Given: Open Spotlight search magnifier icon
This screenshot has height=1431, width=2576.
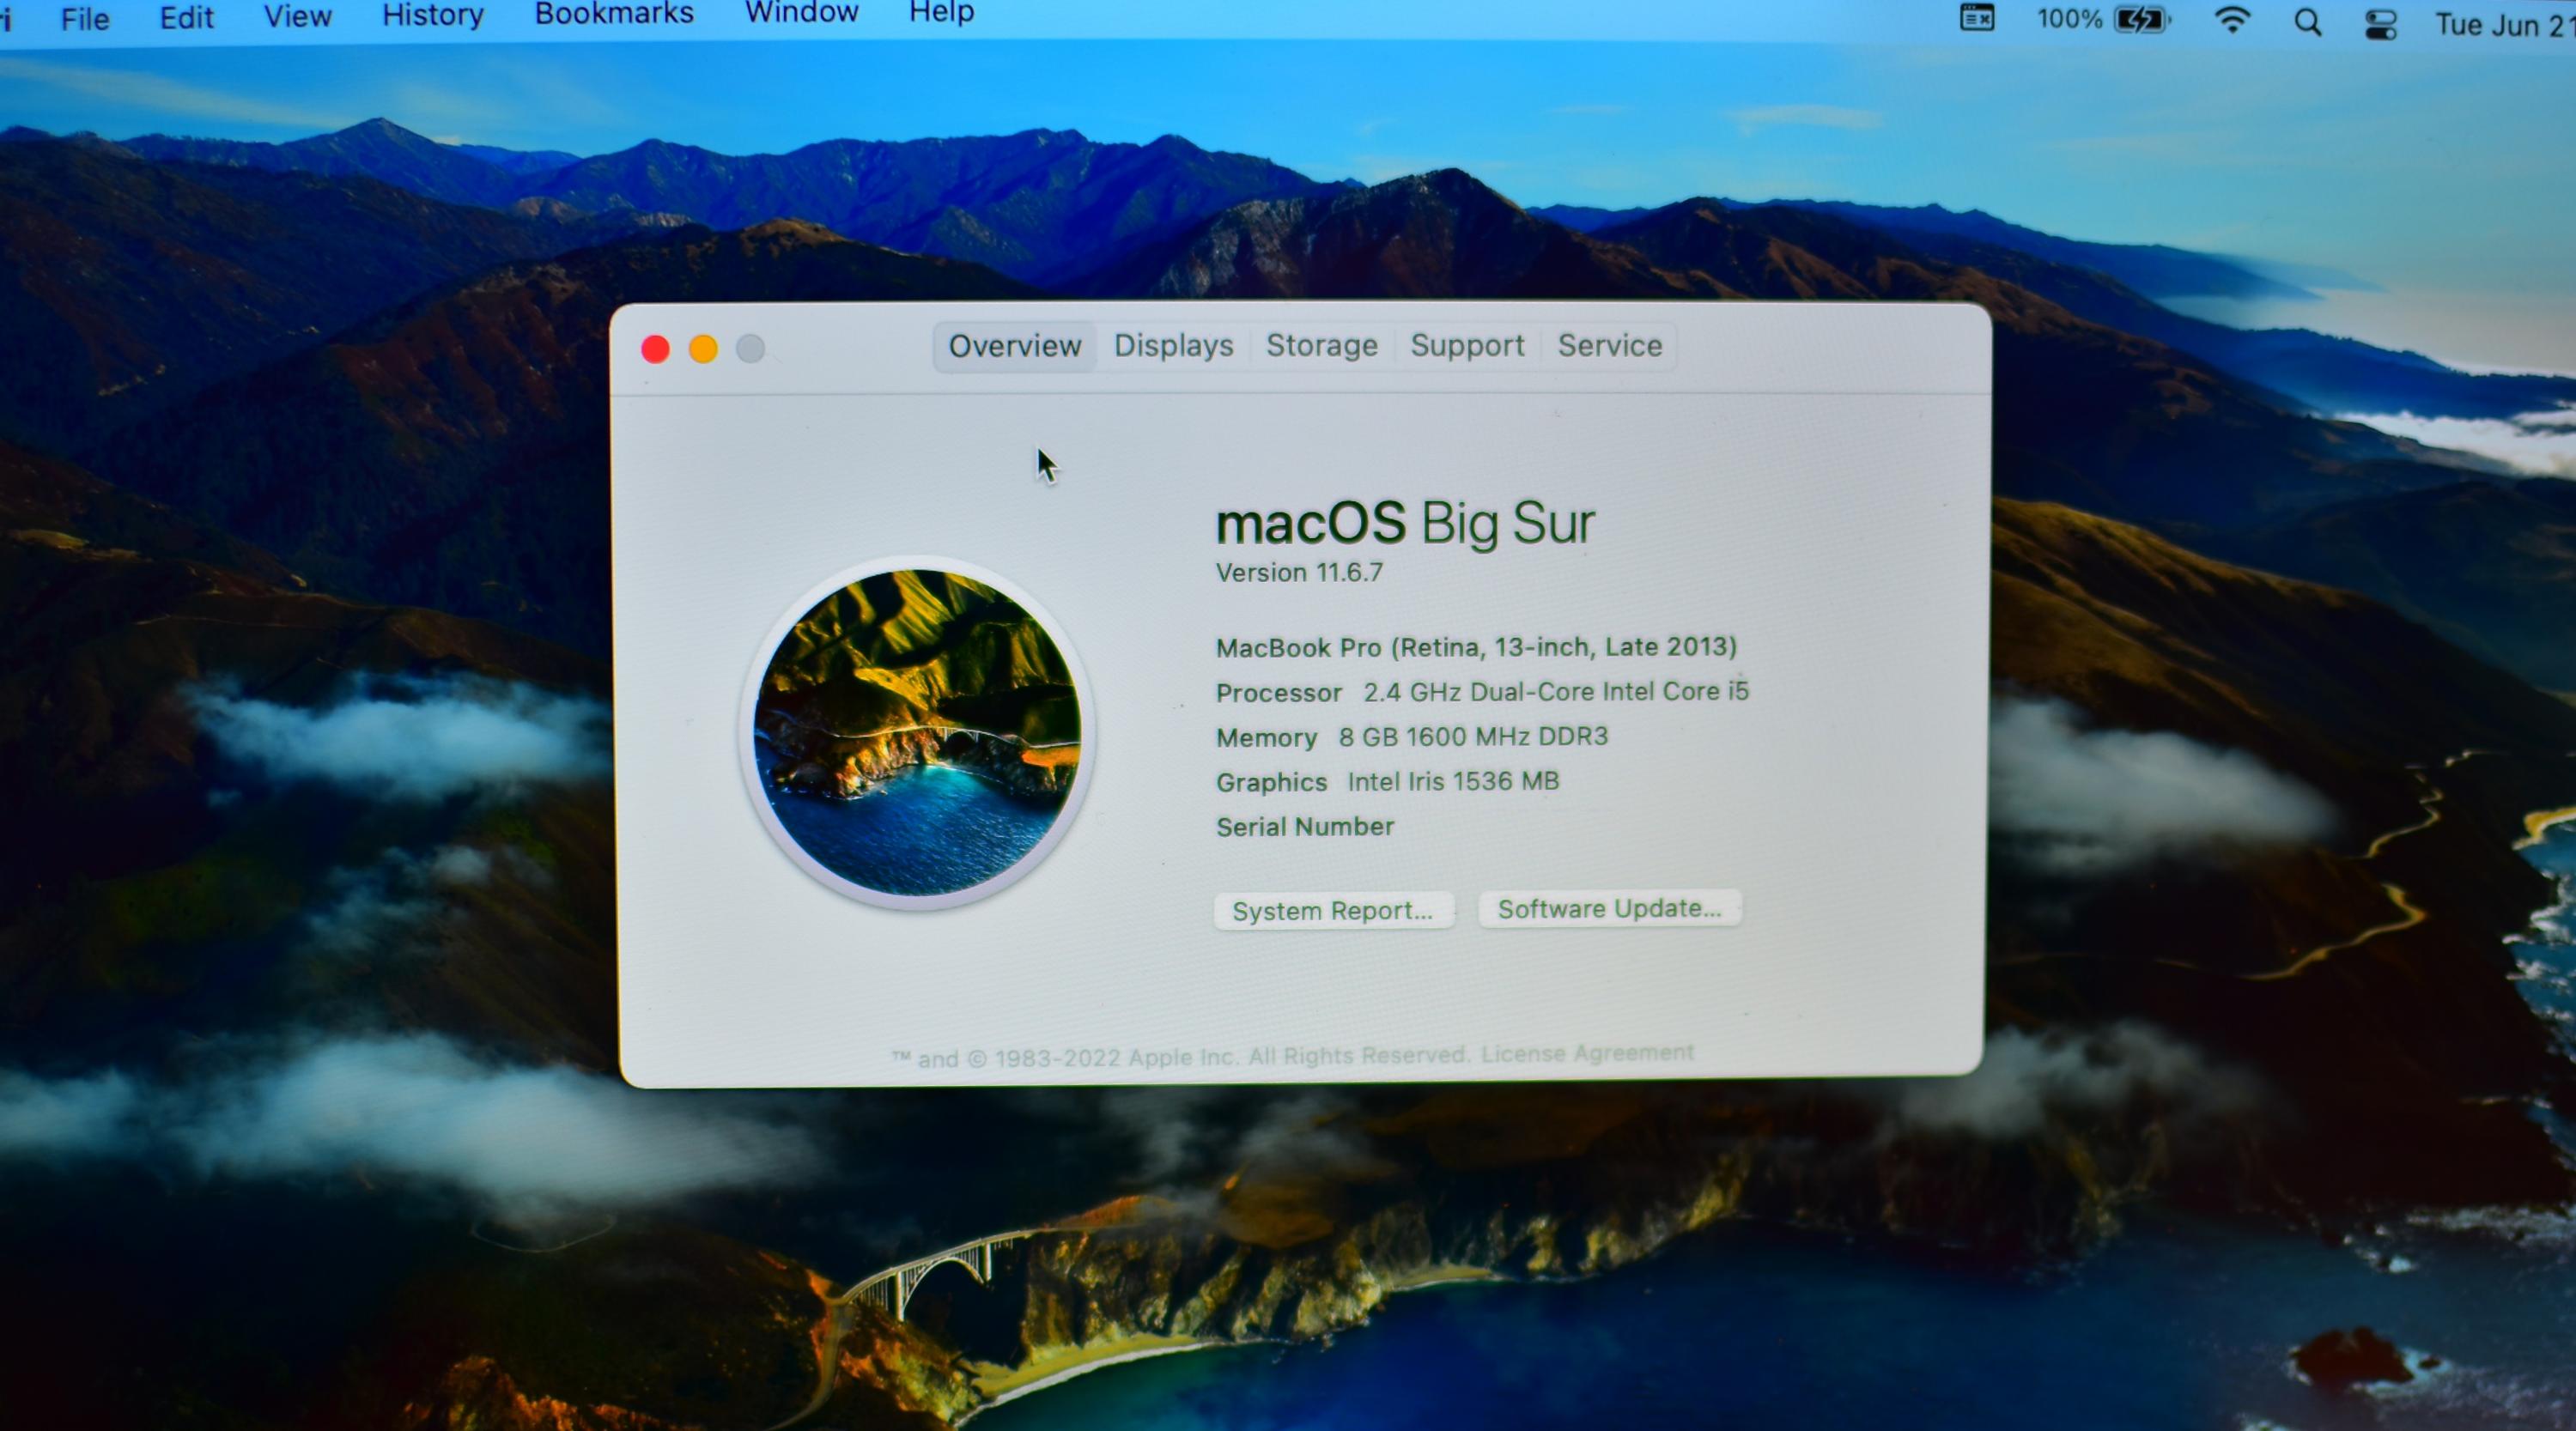Looking at the screenshot, I should point(2307,22).
